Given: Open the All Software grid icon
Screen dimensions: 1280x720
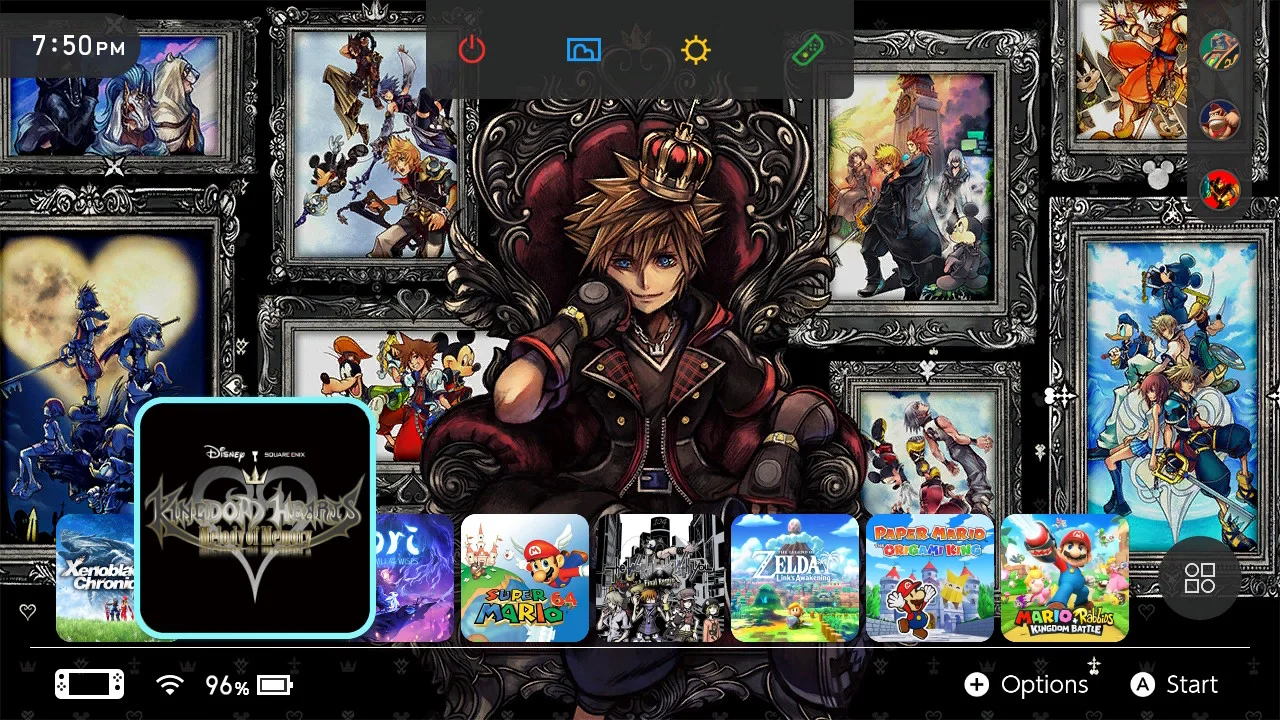Looking at the screenshot, I should click(1200, 578).
